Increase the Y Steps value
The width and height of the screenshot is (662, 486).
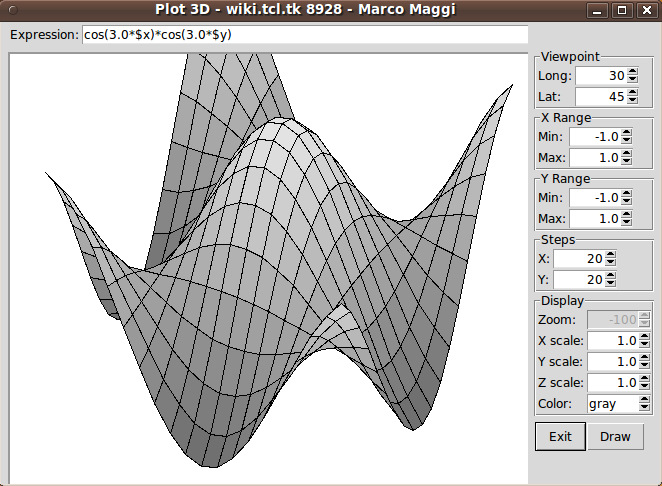pos(610,276)
